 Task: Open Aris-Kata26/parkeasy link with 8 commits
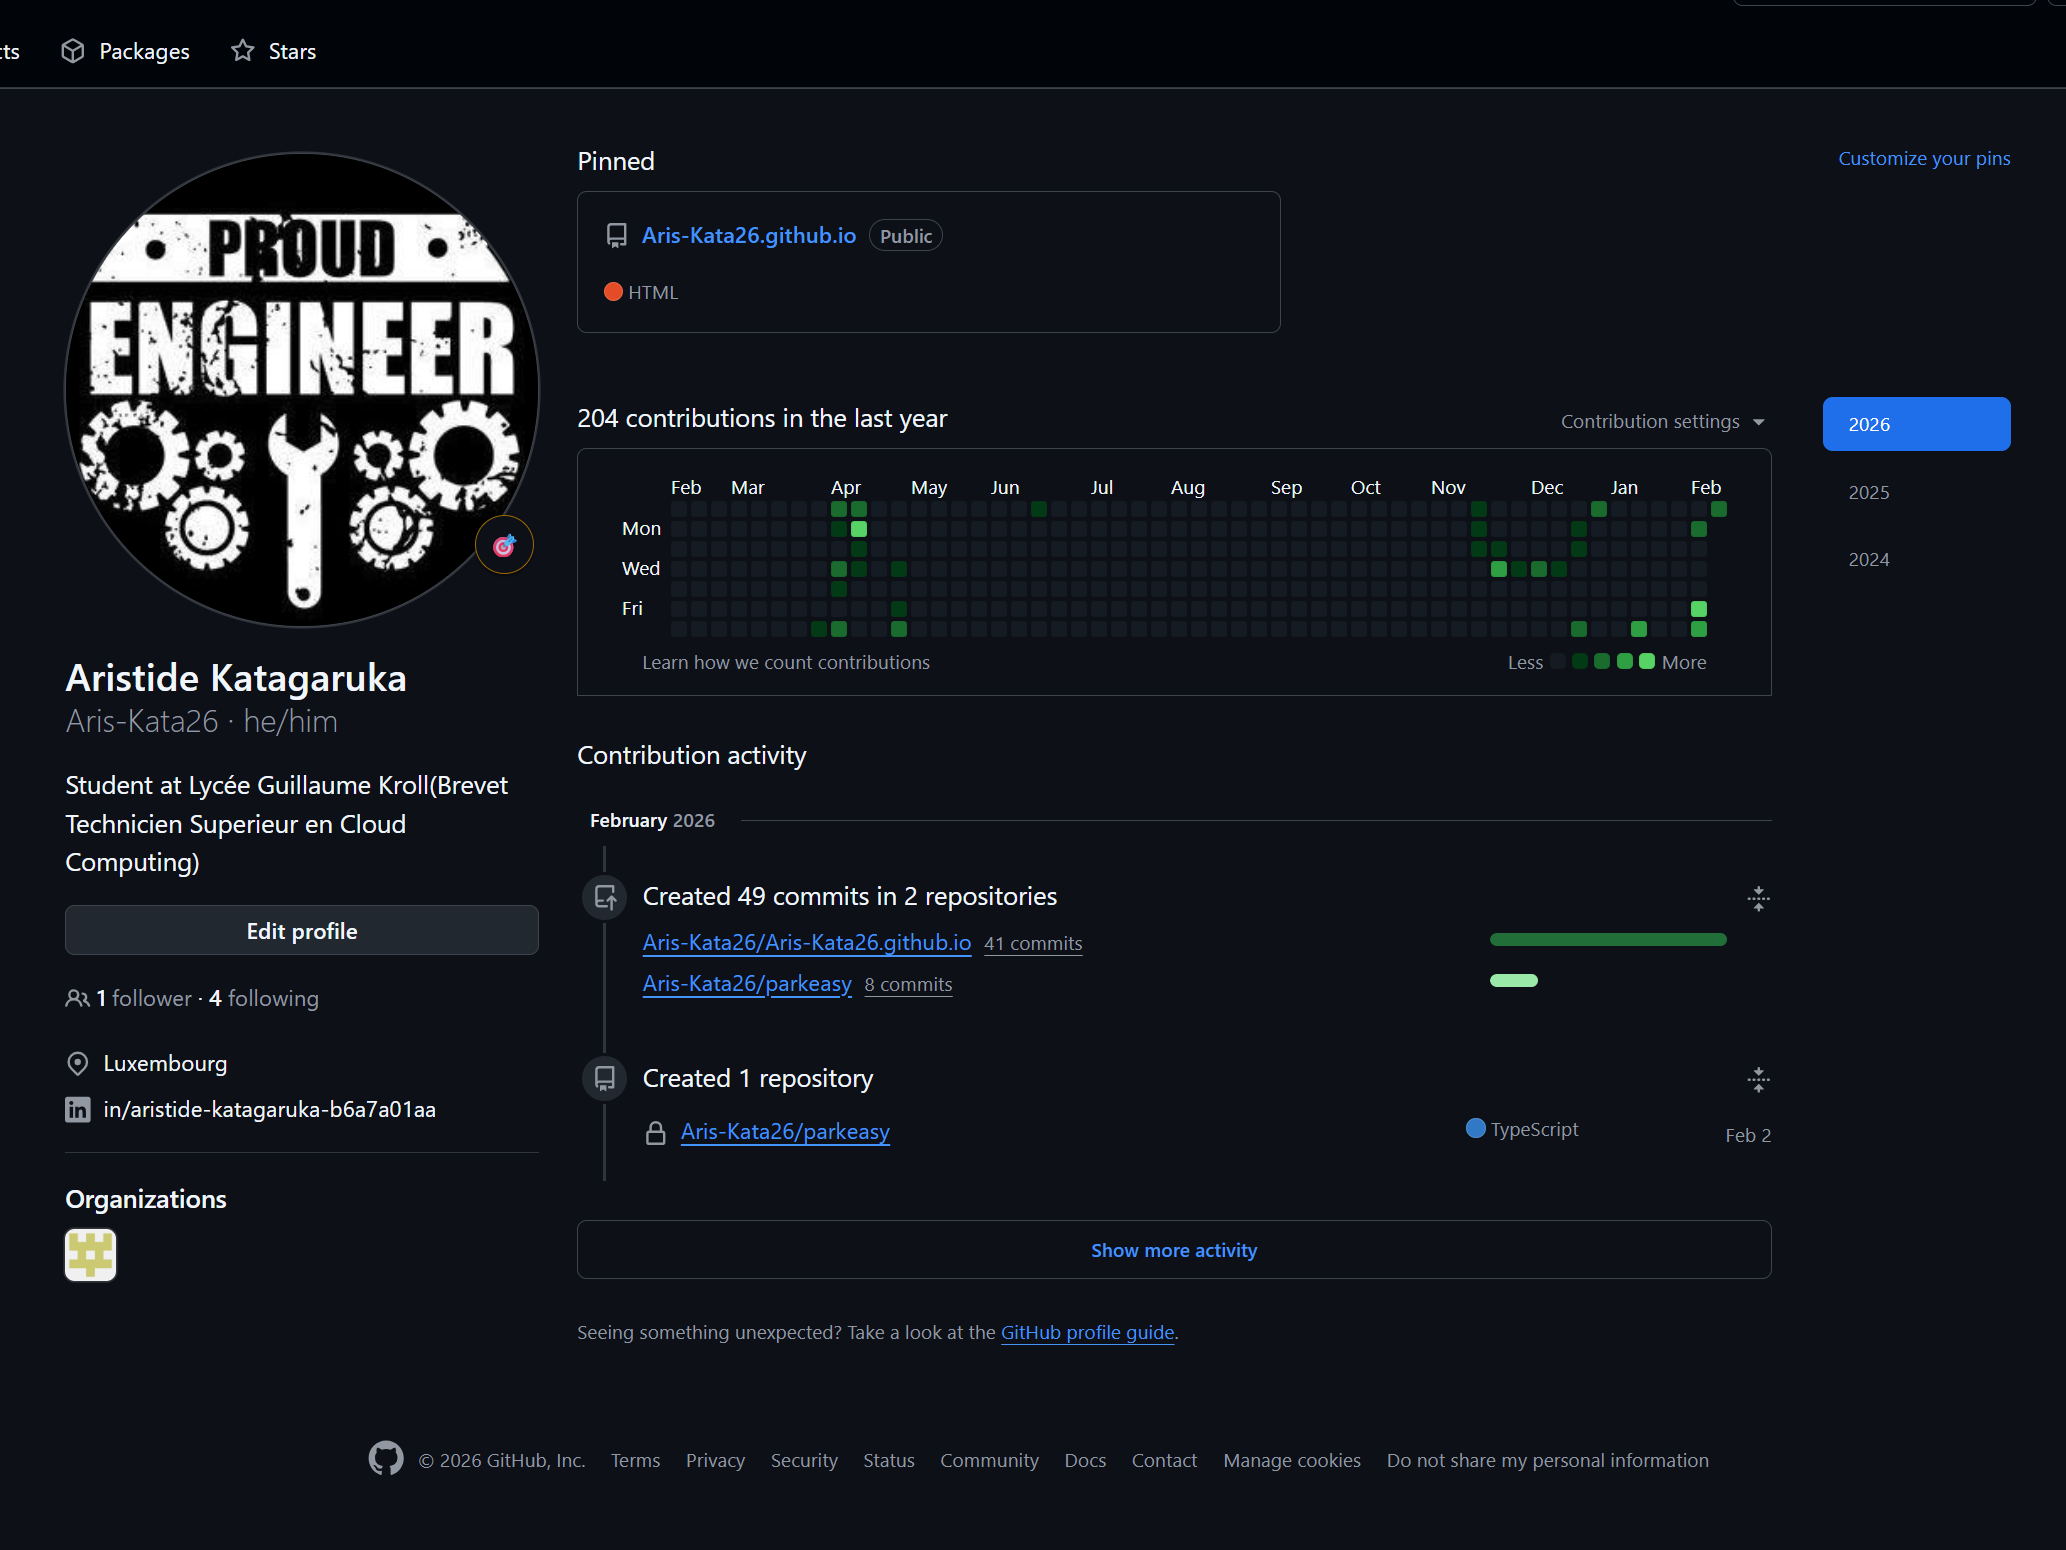click(x=747, y=983)
